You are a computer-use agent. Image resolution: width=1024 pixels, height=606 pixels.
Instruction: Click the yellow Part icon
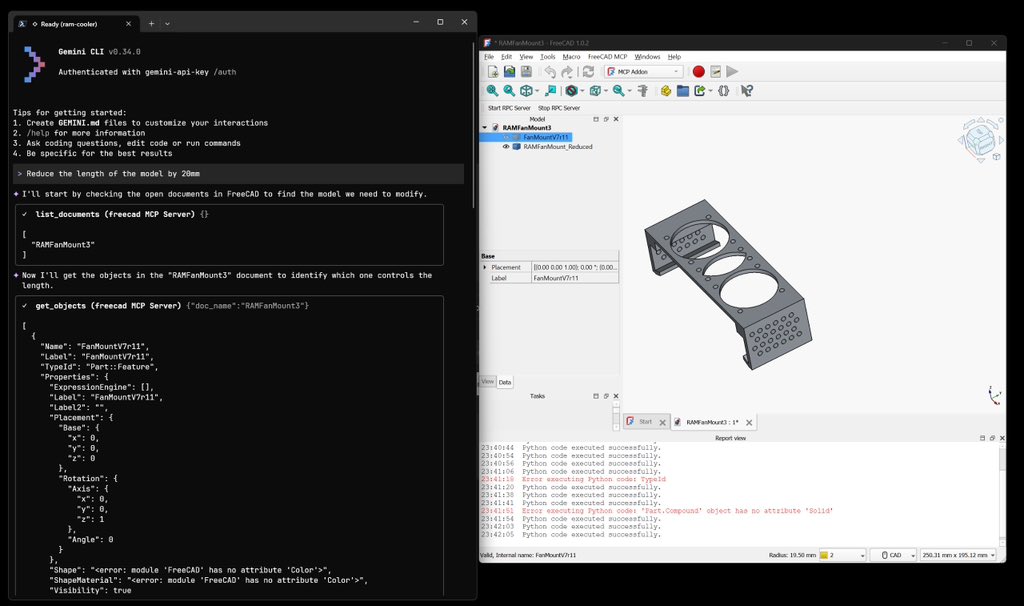tap(665, 91)
